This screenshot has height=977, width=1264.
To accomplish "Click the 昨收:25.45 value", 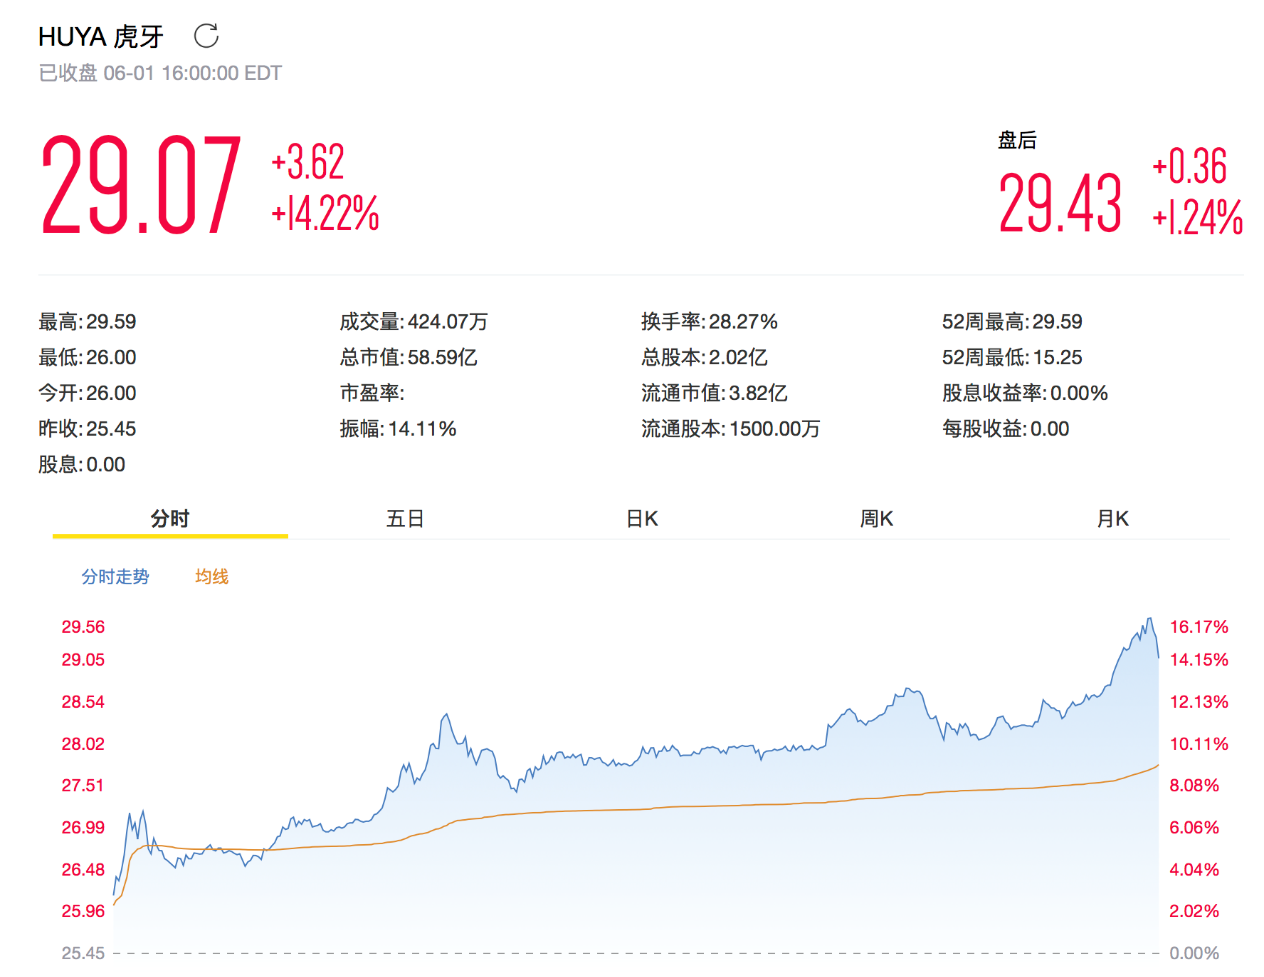I will pos(87,429).
